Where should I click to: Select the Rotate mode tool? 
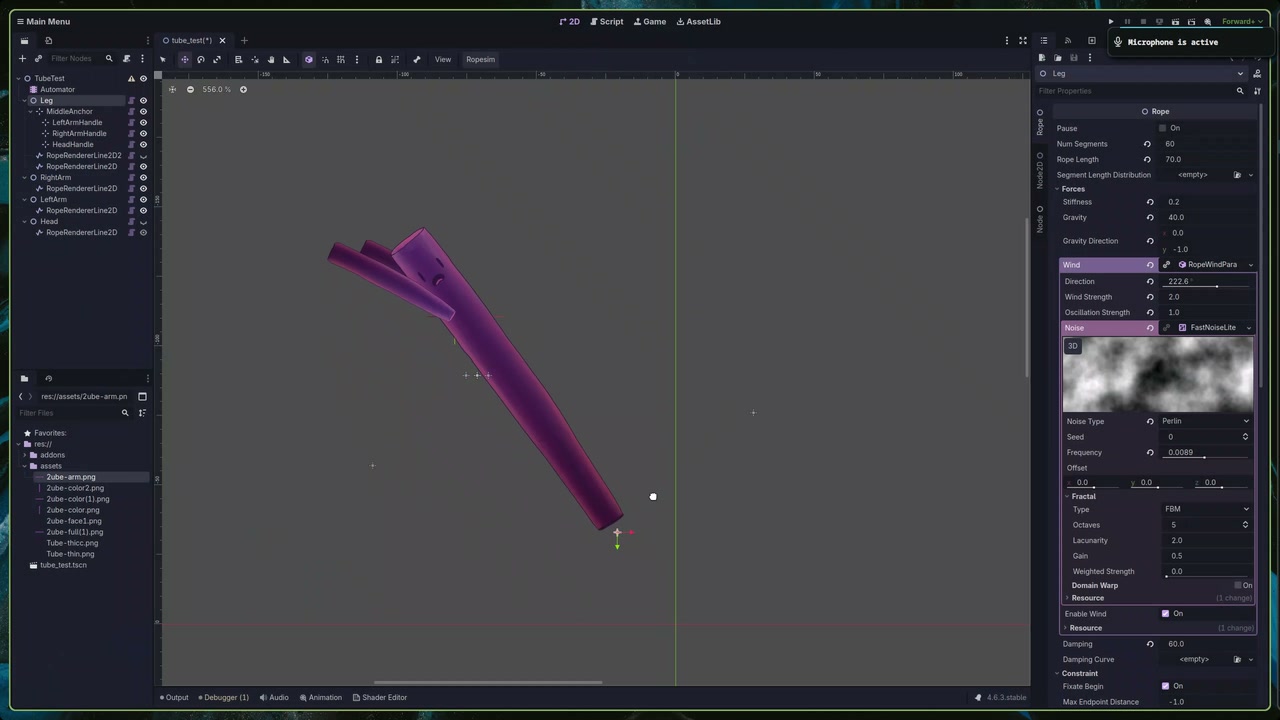tap(201, 59)
